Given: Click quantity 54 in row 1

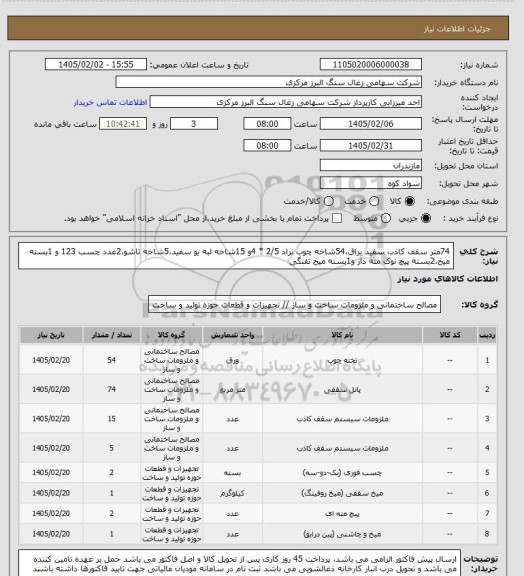Looking at the screenshot, I should (x=112, y=360).
